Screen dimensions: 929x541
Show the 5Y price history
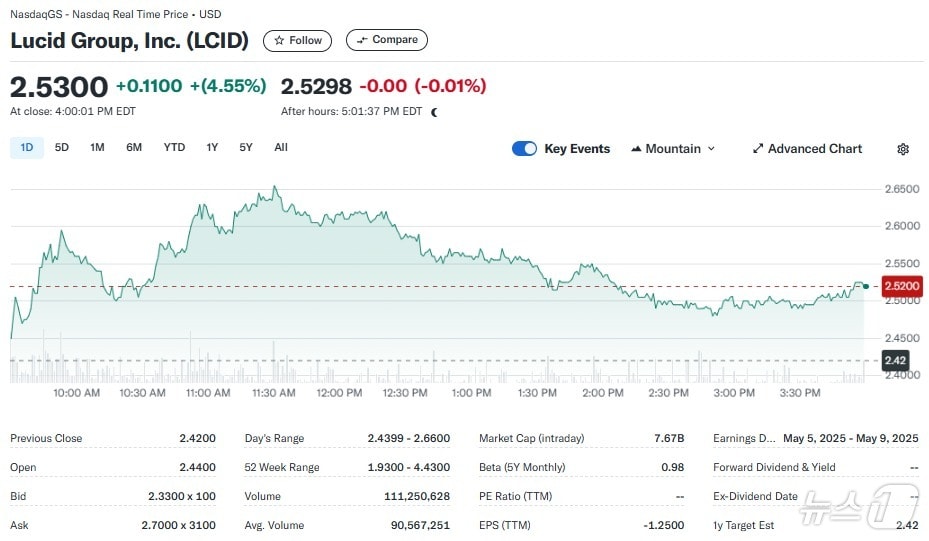[x=246, y=148]
